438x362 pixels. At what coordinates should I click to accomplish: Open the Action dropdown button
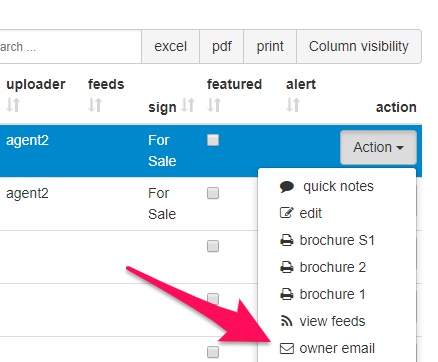point(378,147)
